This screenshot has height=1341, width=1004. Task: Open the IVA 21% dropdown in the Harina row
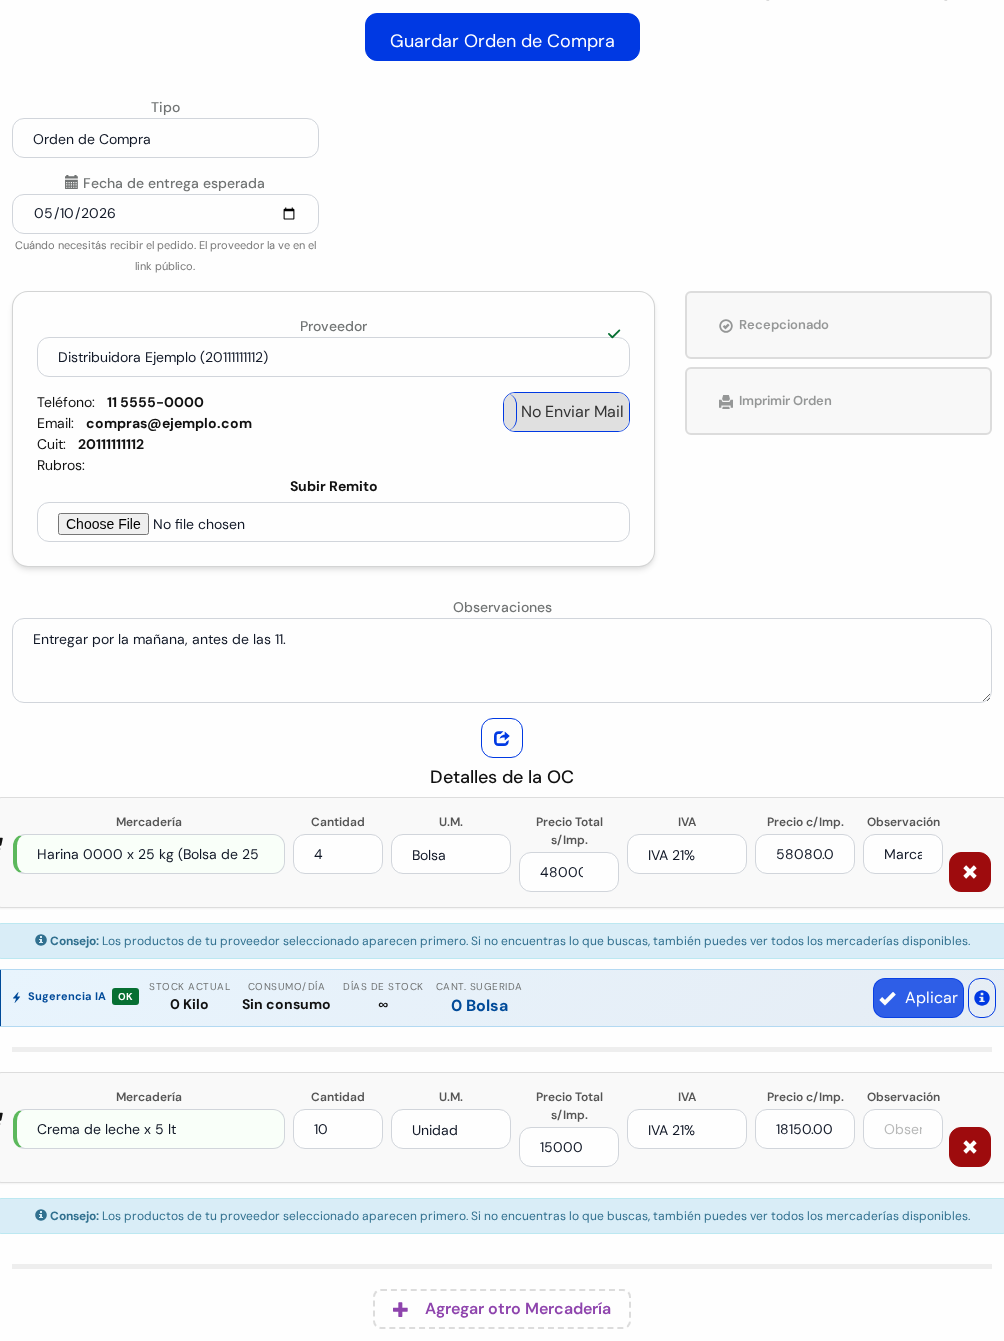[x=687, y=854]
